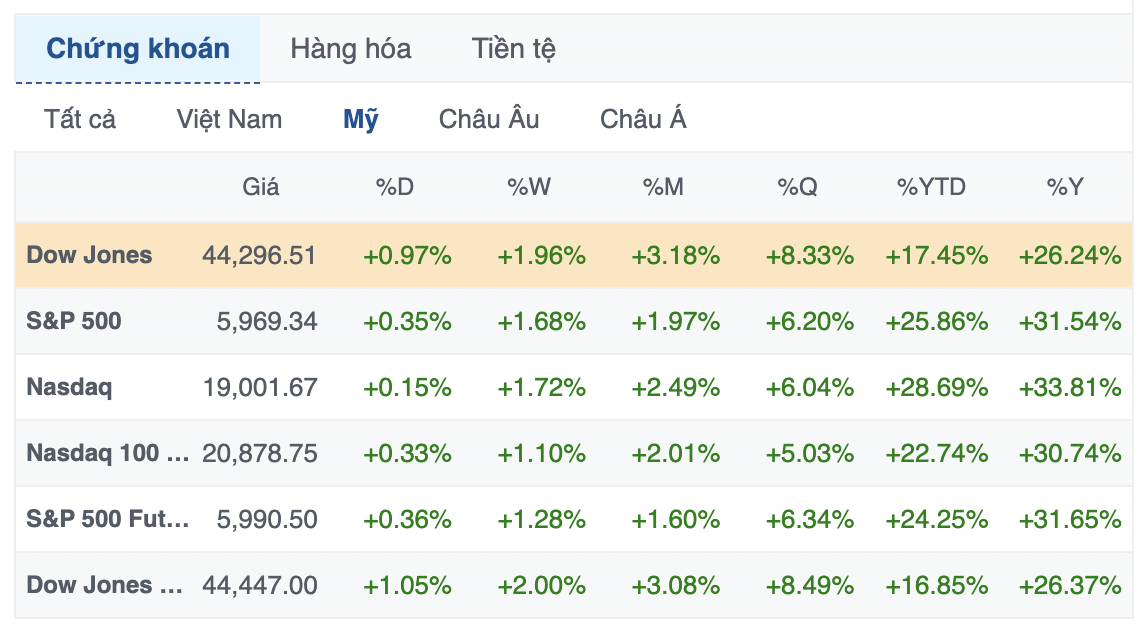Show all markets via Tất cả filter

(78, 119)
